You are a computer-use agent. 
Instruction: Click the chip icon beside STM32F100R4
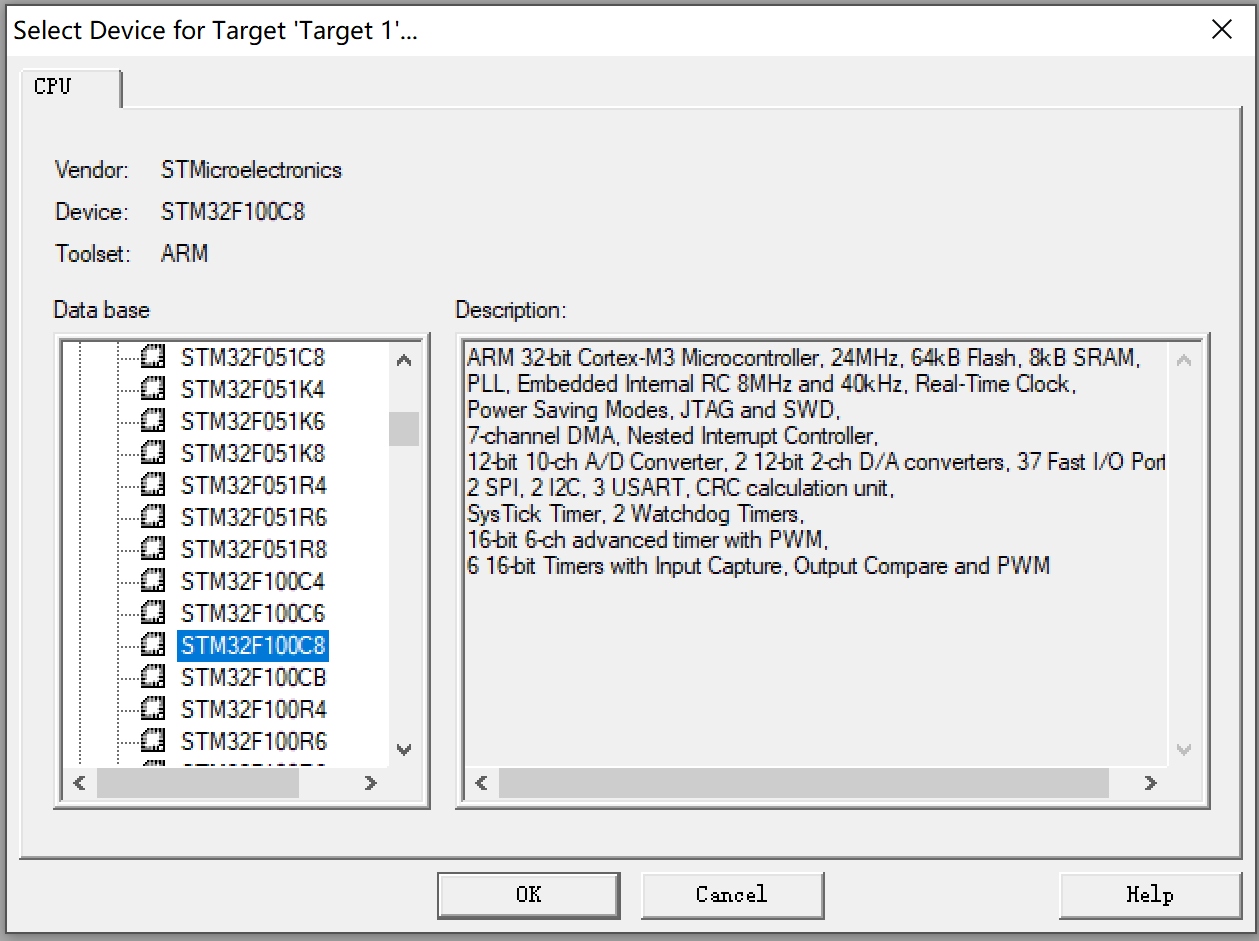point(155,709)
